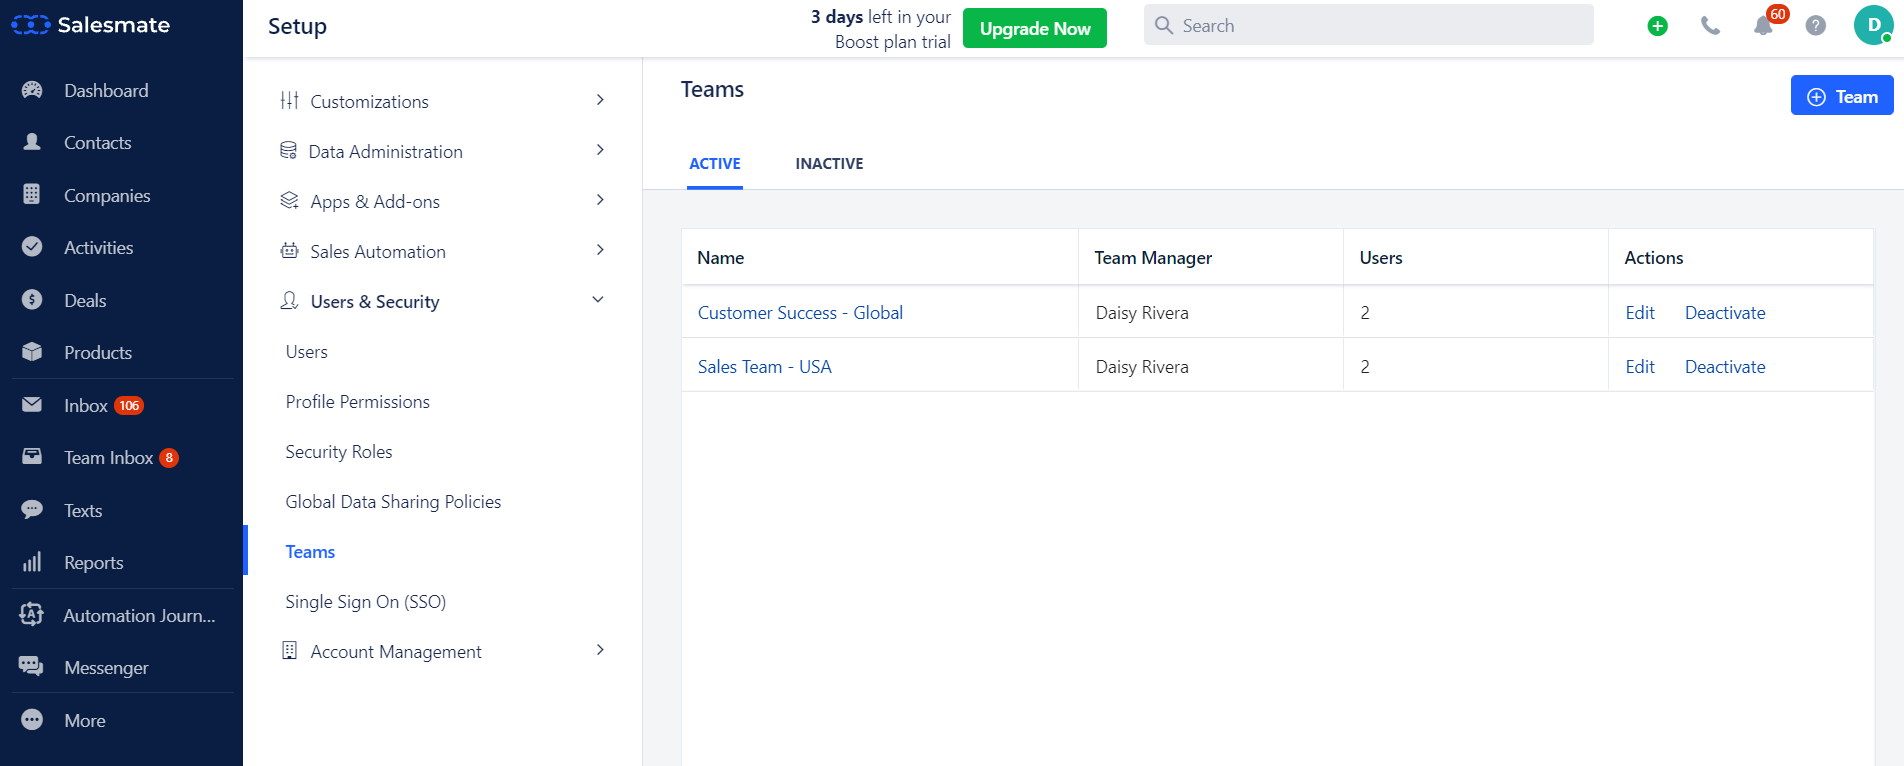This screenshot has width=1904, height=766.
Task: Open the Texts chat bubble icon
Action: [32, 510]
